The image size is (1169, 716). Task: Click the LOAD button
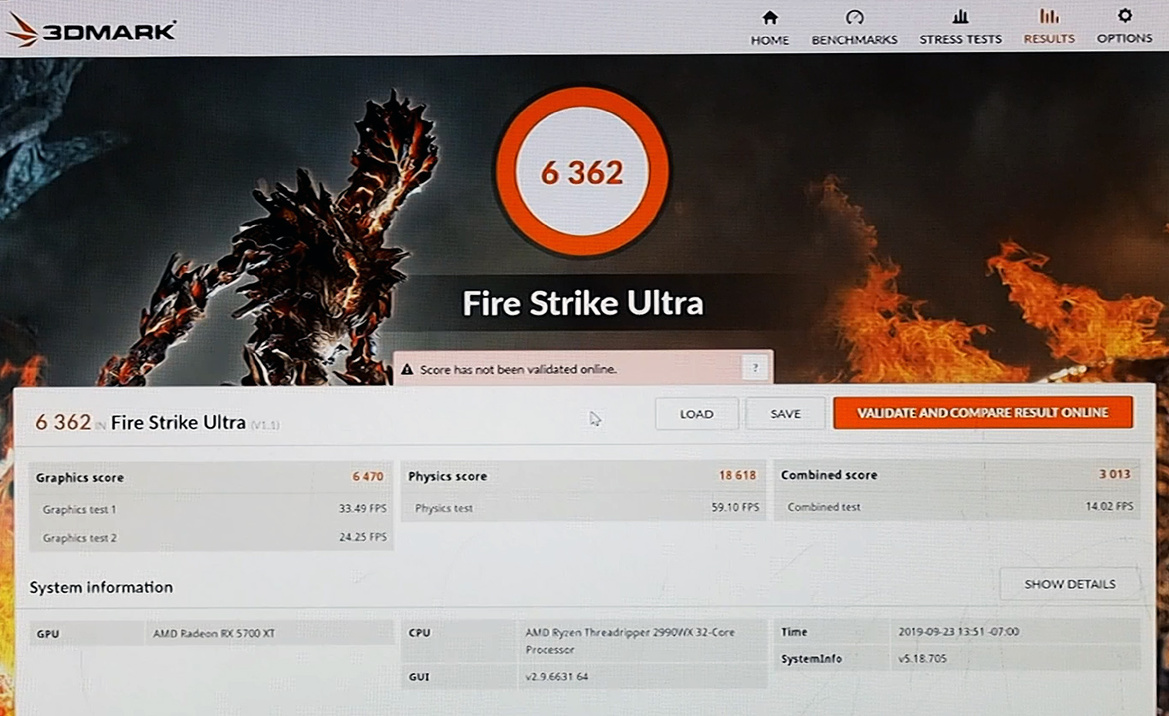pos(696,413)
